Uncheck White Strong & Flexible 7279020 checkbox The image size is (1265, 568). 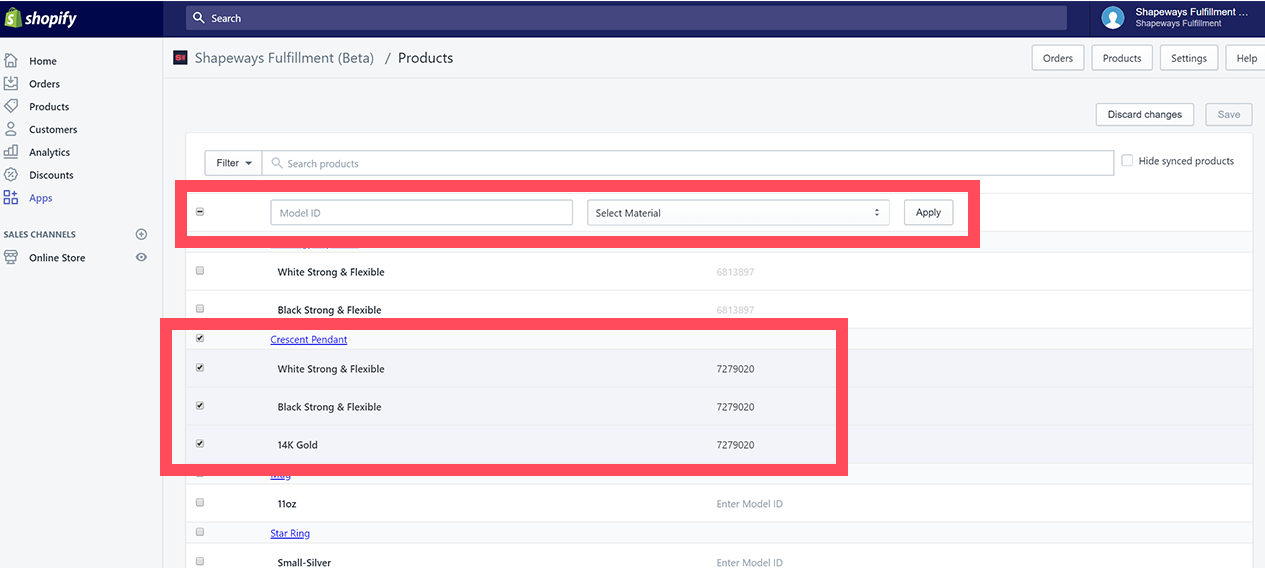pos(200,368)
